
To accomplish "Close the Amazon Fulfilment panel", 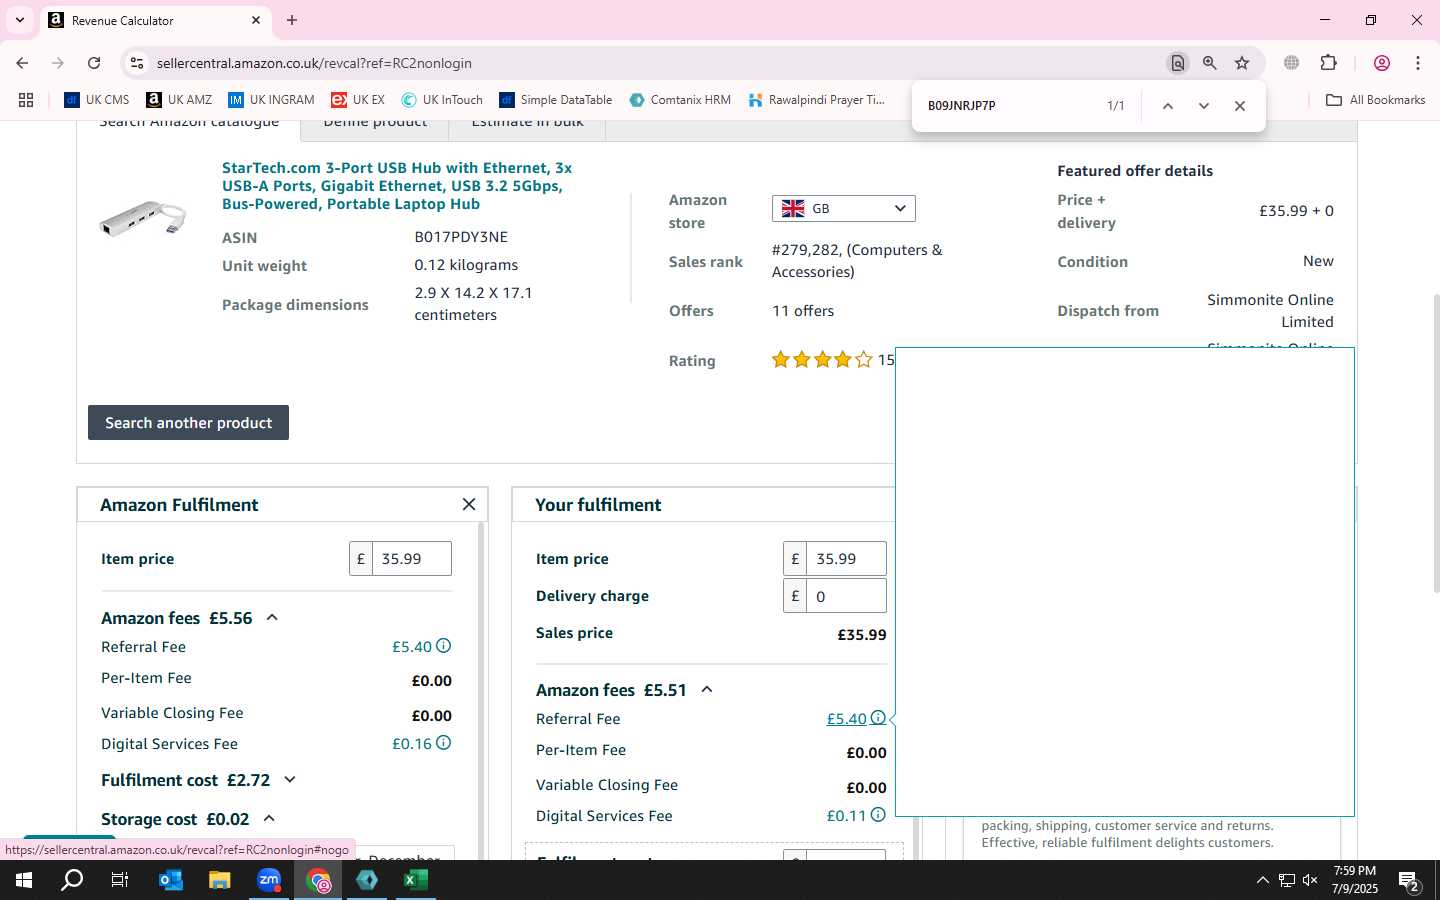I will tap(469, 505).
